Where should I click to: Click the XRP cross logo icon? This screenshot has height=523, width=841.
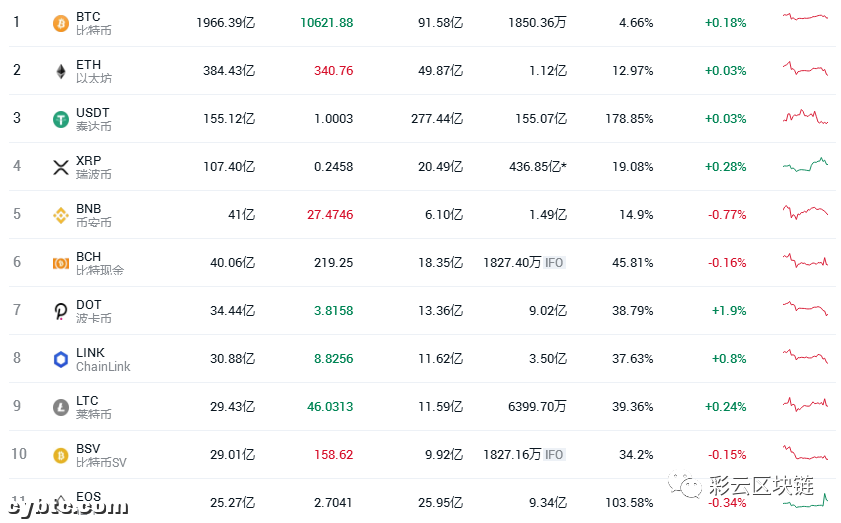click(x=61, y=167)
